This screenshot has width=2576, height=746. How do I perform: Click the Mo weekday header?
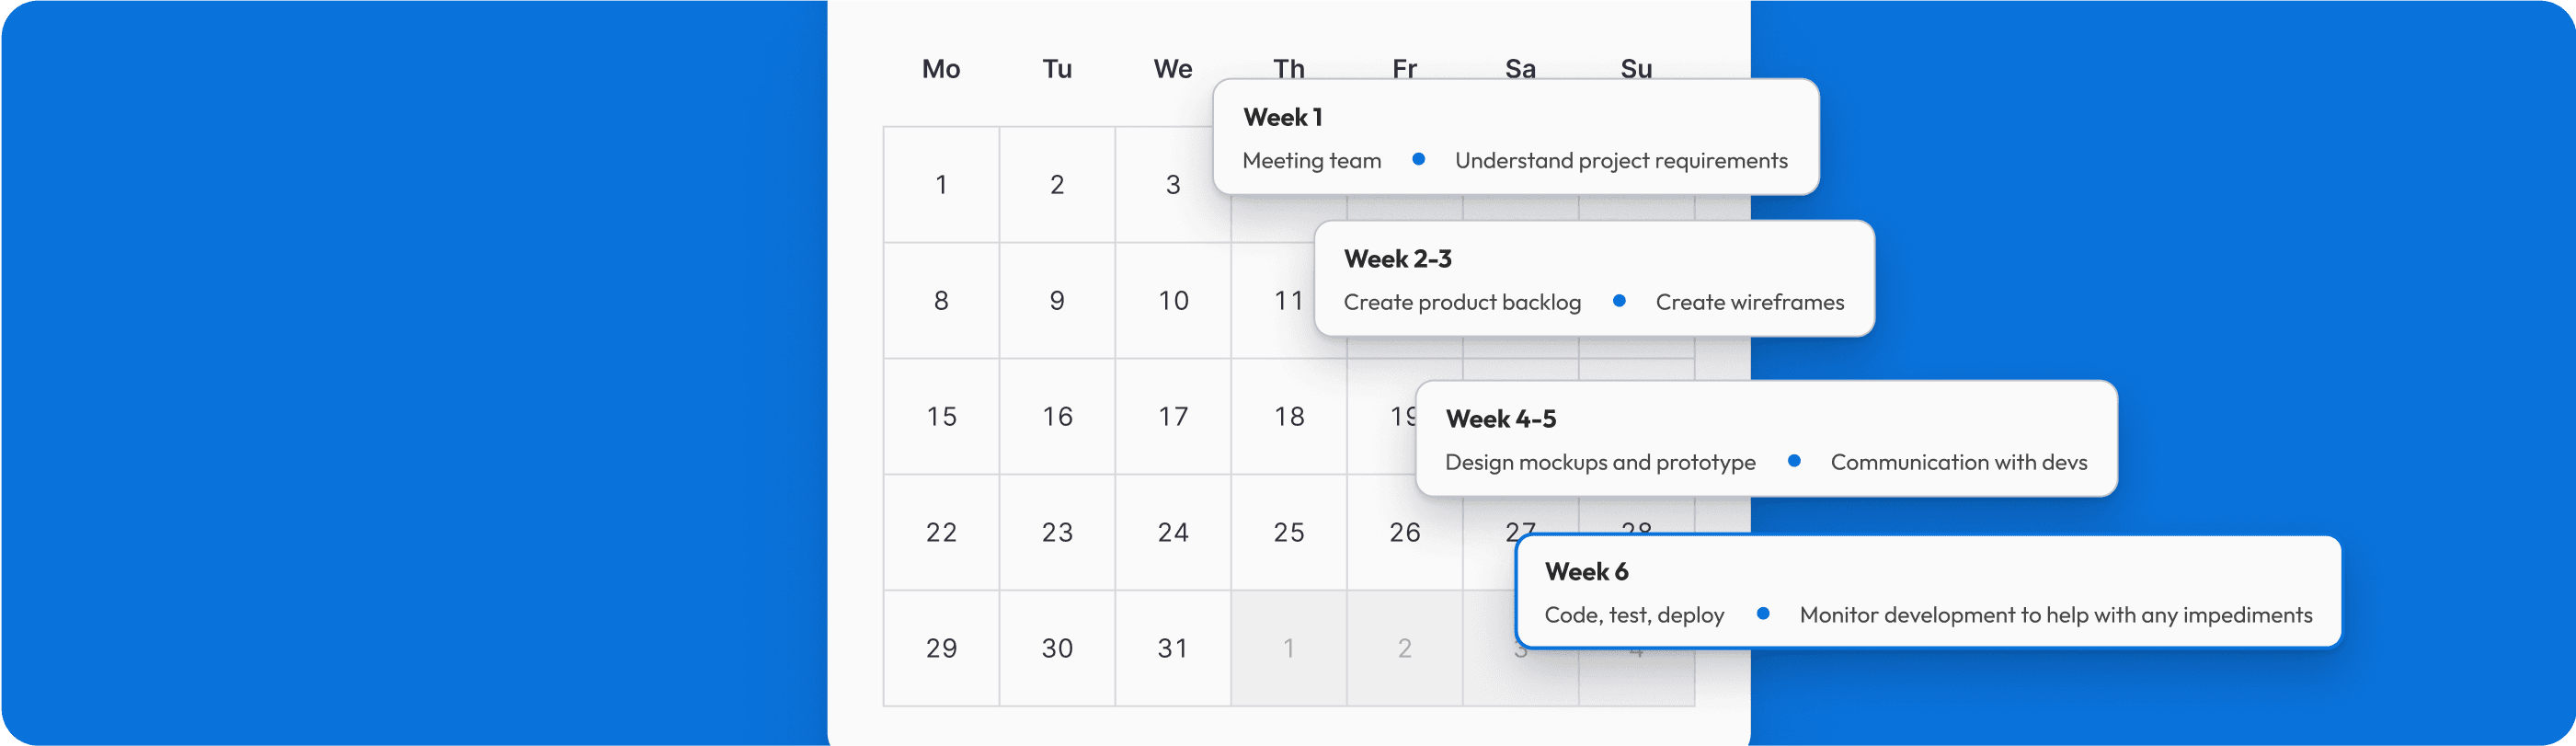pos(941,69)
